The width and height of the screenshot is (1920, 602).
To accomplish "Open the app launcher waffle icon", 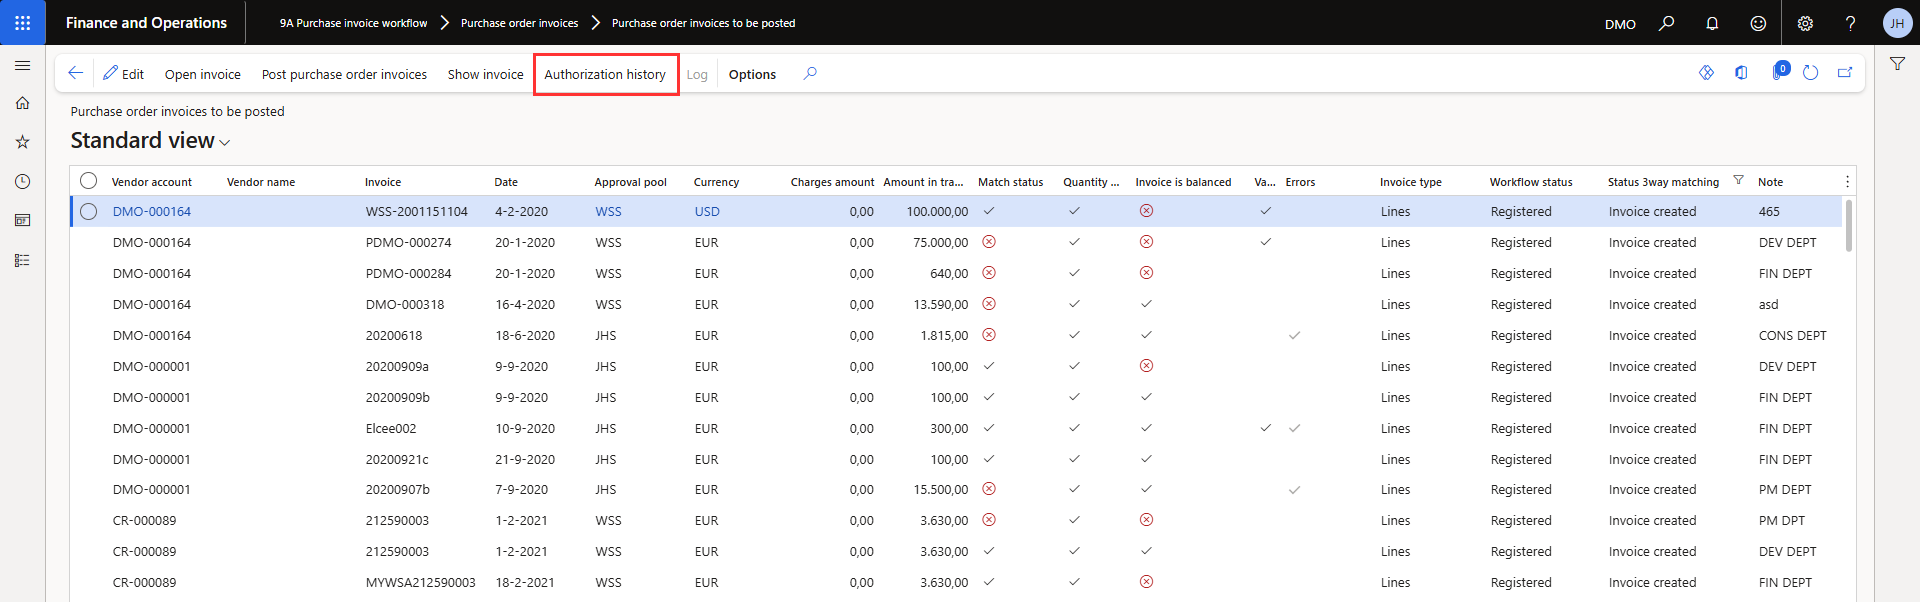I will 22,22.
